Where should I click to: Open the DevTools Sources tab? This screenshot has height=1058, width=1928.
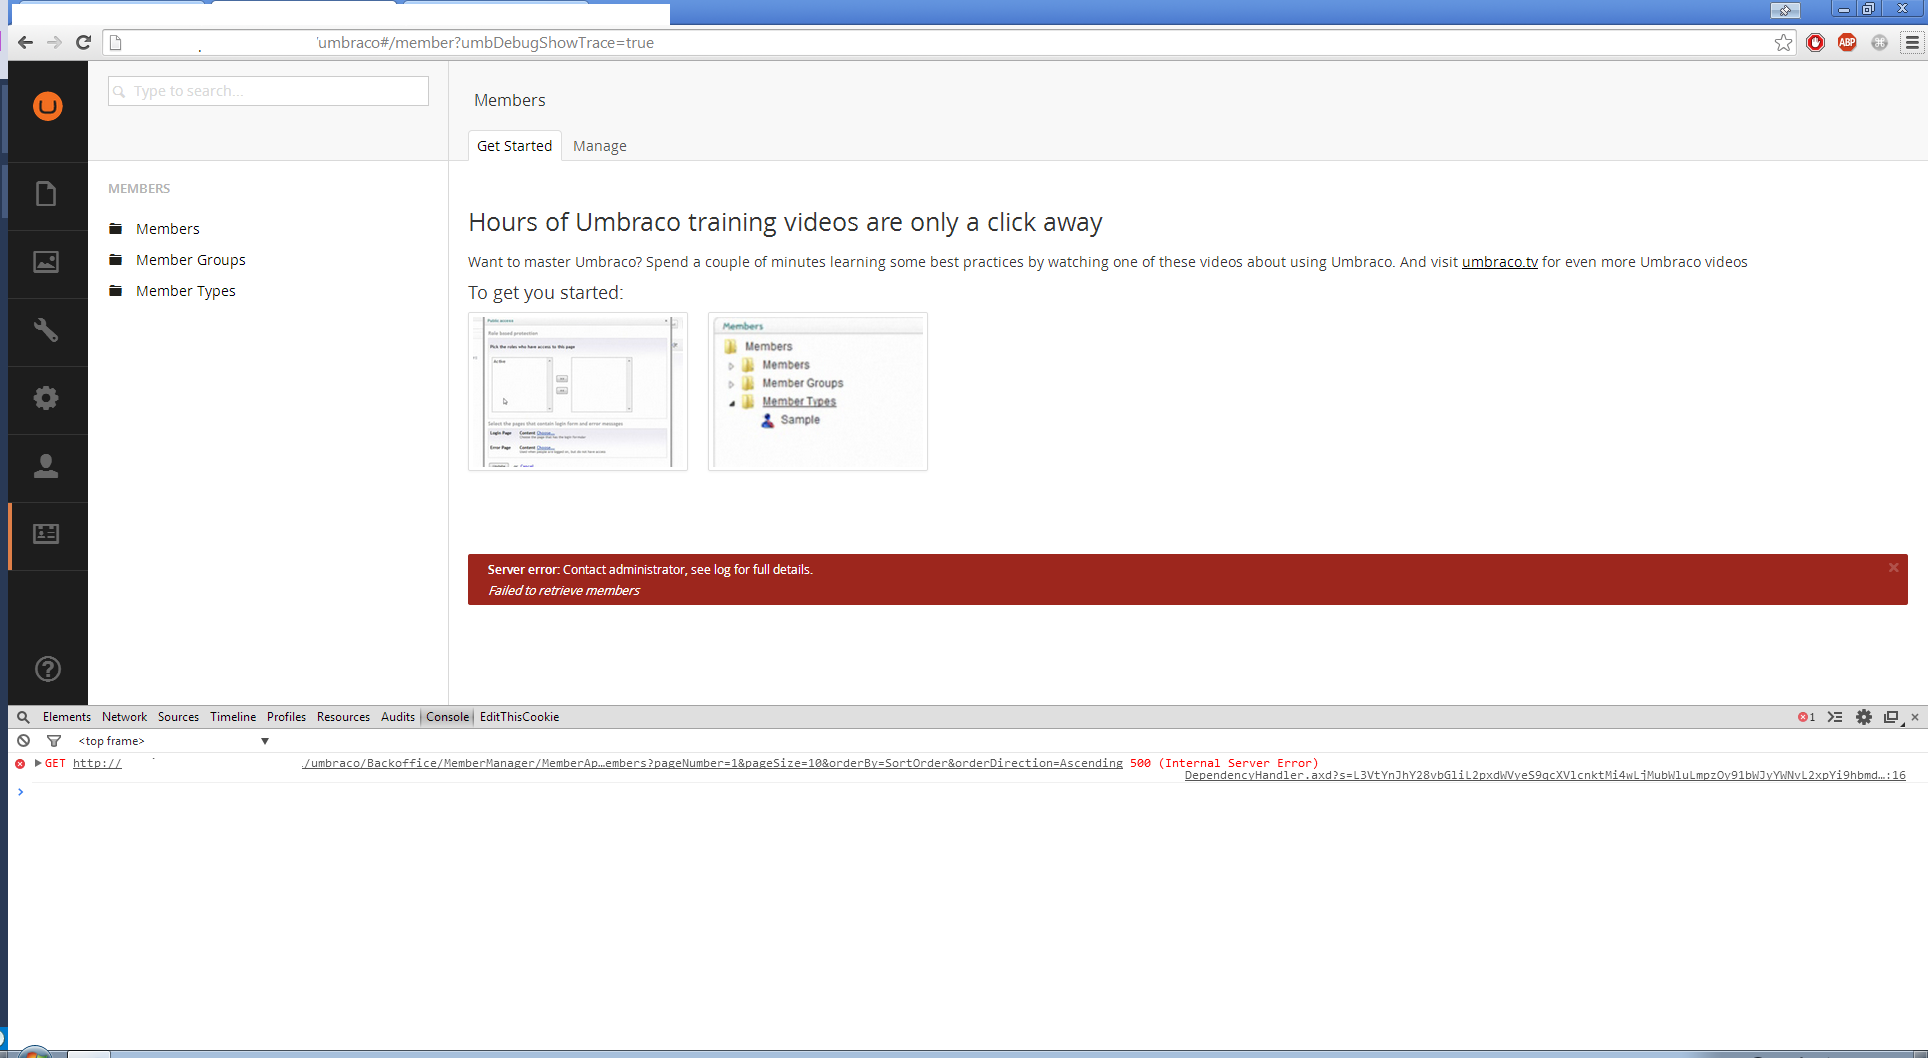click(x=178, y=717)
